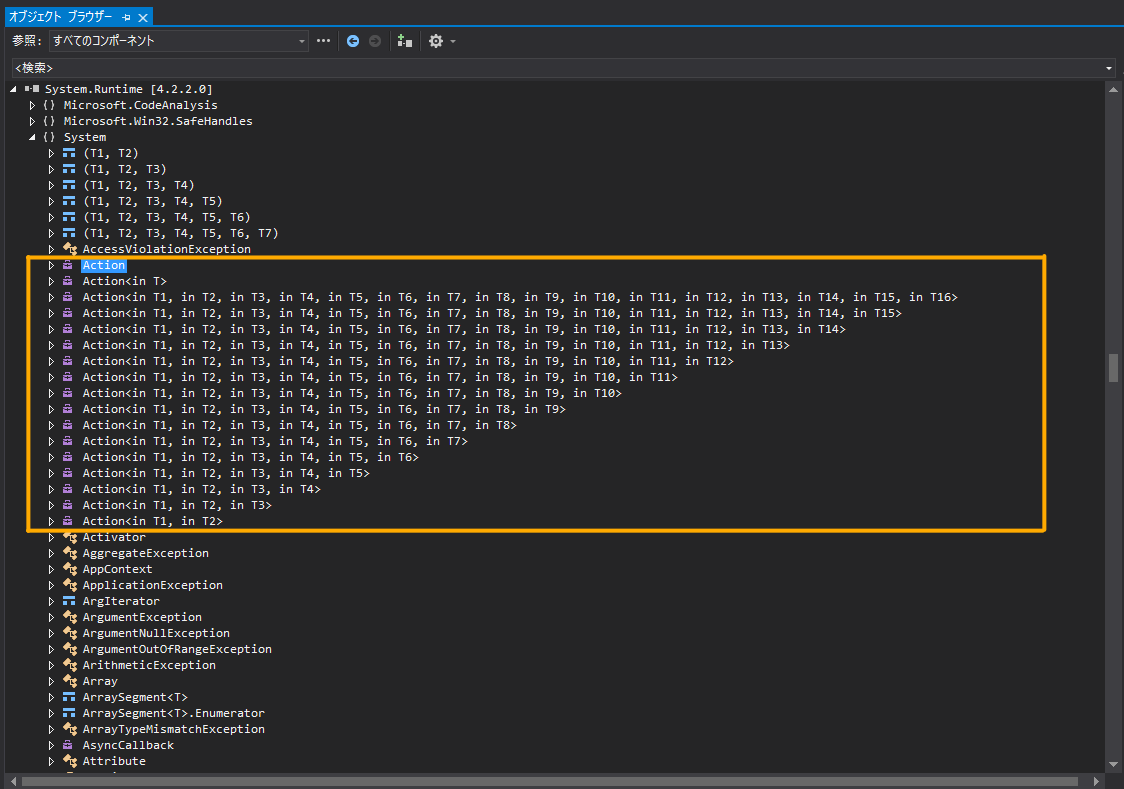Click the class icon of AccessViolationException

[x=70, y=249]
